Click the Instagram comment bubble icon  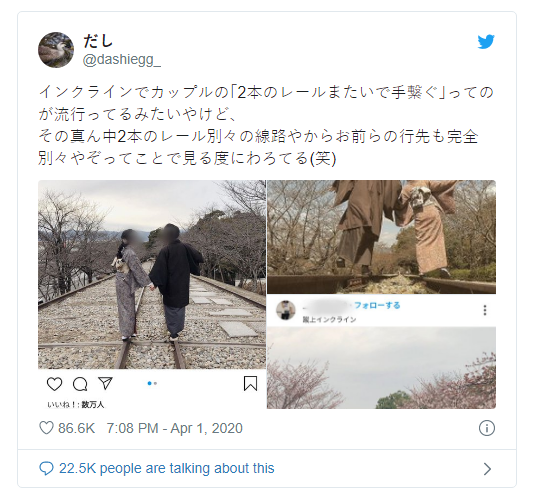[x=80, y=384]
